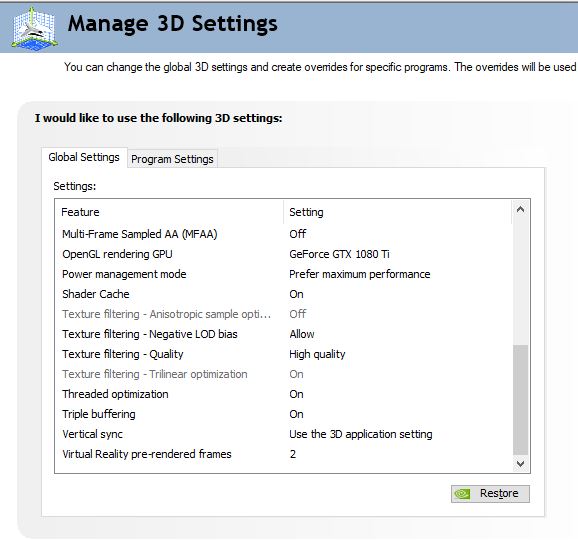Image resolution: width=578 pixels, height=540 pixels.
Task: Open the Triple buffering On value
Action: point(296,414)
